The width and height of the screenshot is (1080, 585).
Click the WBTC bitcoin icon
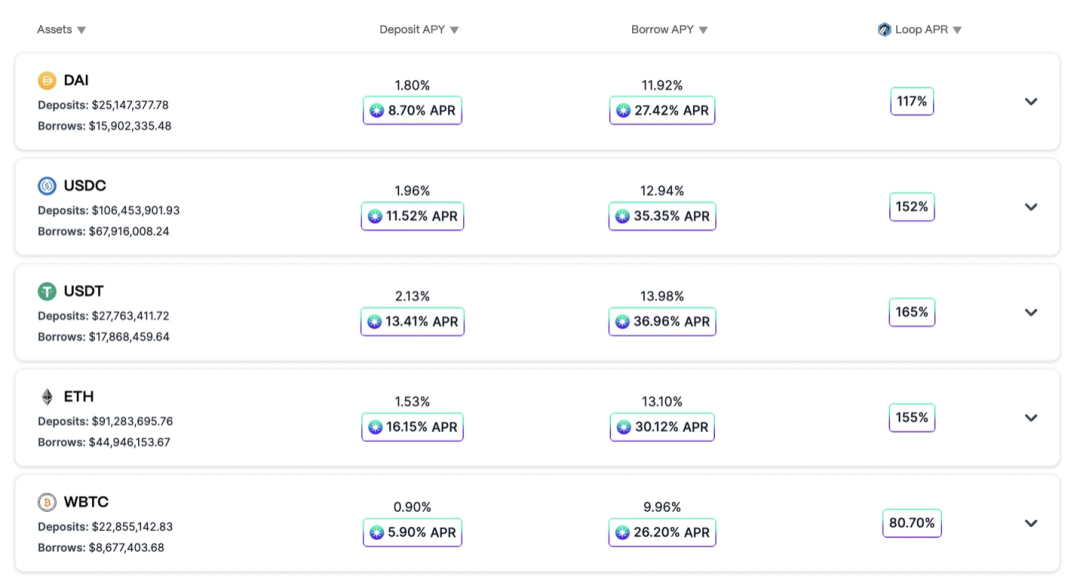[x=47, y=502]
